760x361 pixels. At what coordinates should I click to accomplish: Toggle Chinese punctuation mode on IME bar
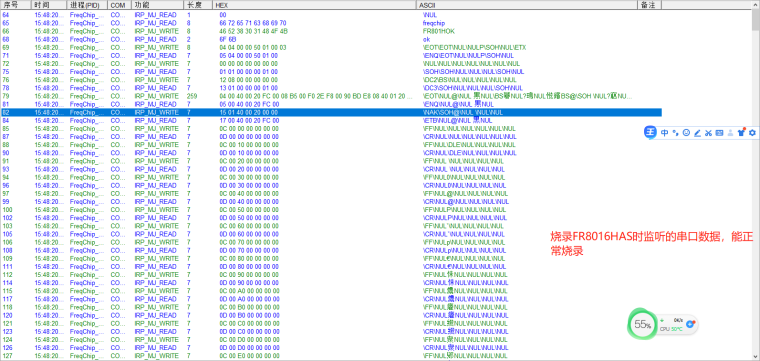pos(675,133)
